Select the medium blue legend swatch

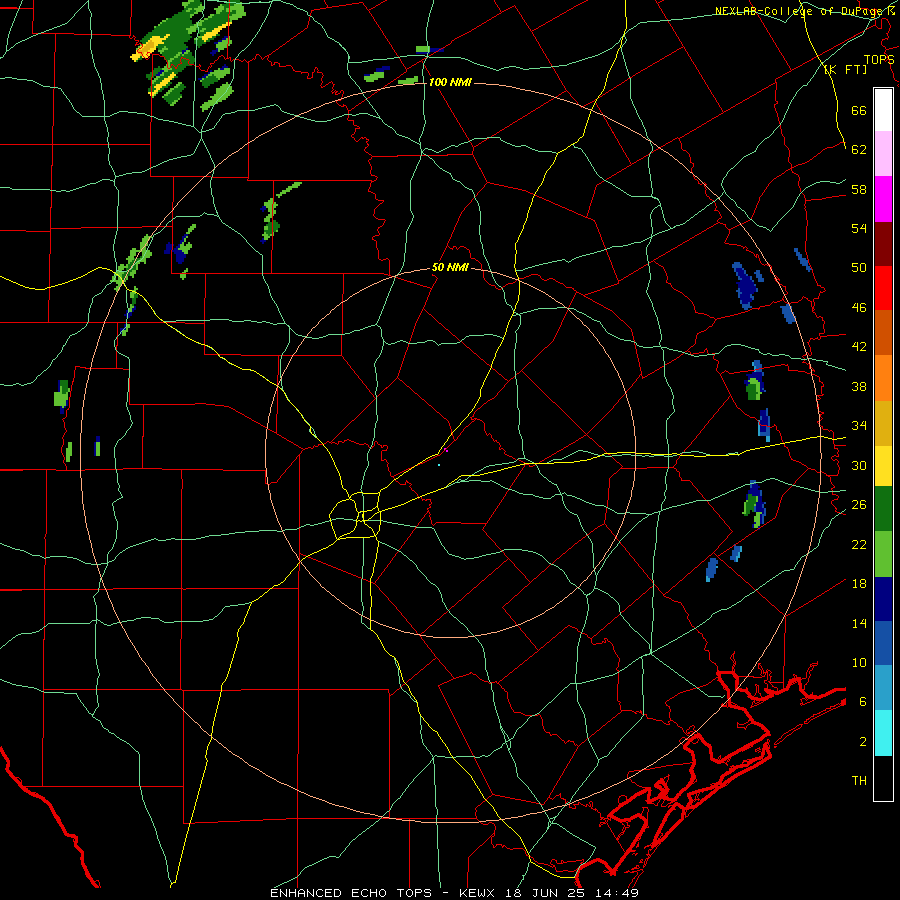[883, 643]
